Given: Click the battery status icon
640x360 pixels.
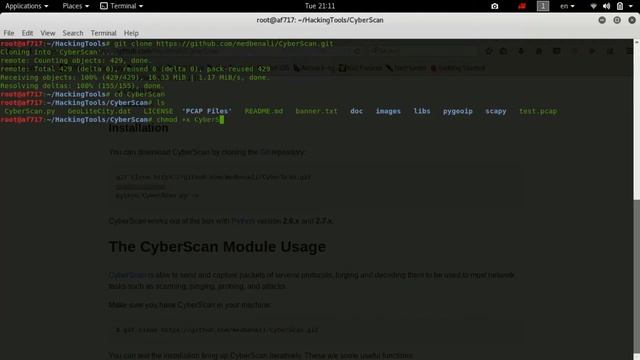Looking at the screenshot, I should pyautogui.click(x=620, y=6).
